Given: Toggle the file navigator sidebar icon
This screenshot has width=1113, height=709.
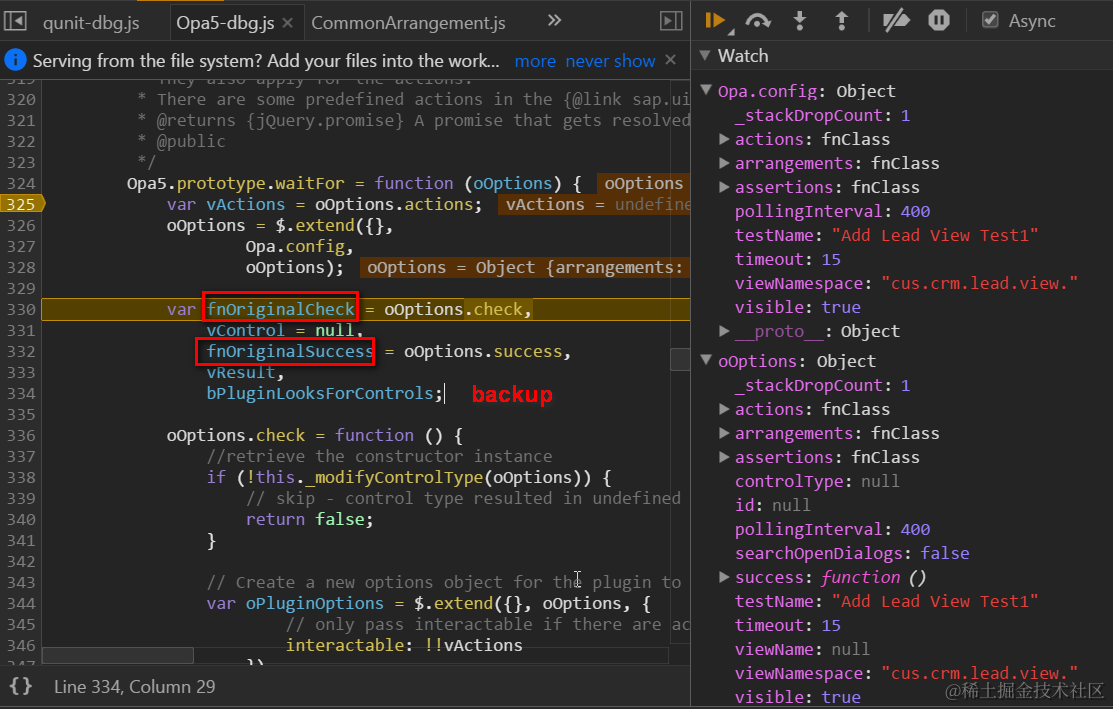Looking at the screenshot, I should pyautogui.click(x=15, y=21).
